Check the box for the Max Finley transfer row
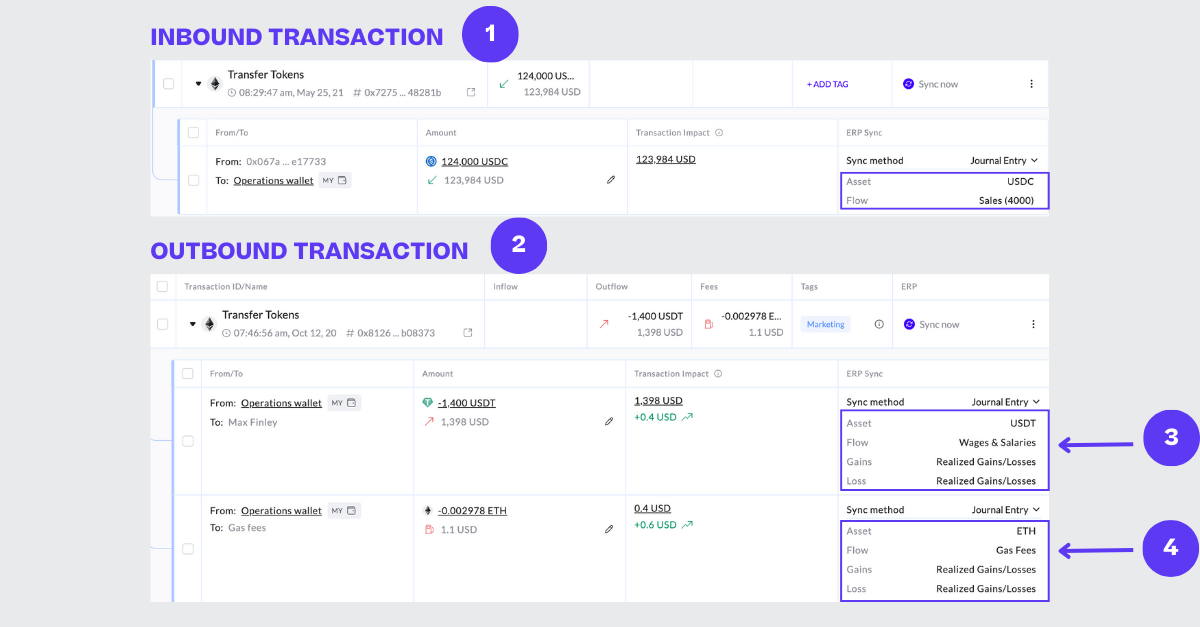1200x627 pixels. click(188, 441)
